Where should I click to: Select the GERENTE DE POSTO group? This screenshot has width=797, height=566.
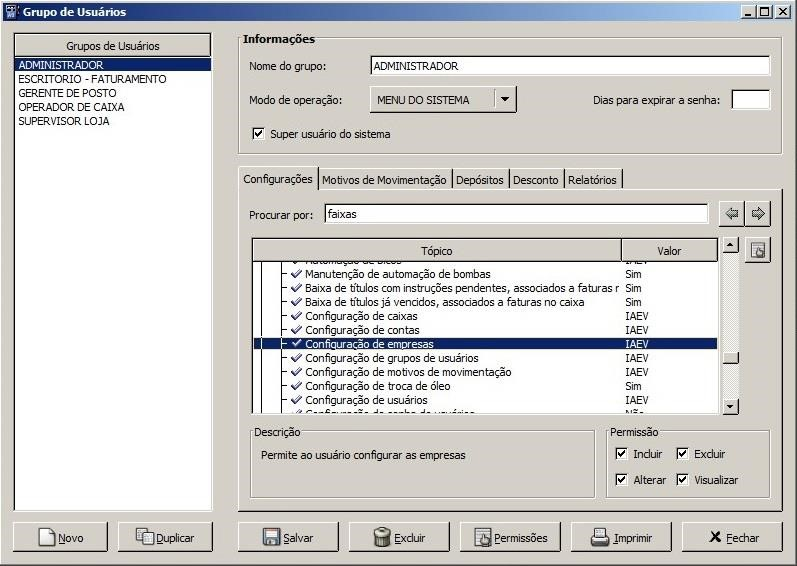tap(113, 93)
